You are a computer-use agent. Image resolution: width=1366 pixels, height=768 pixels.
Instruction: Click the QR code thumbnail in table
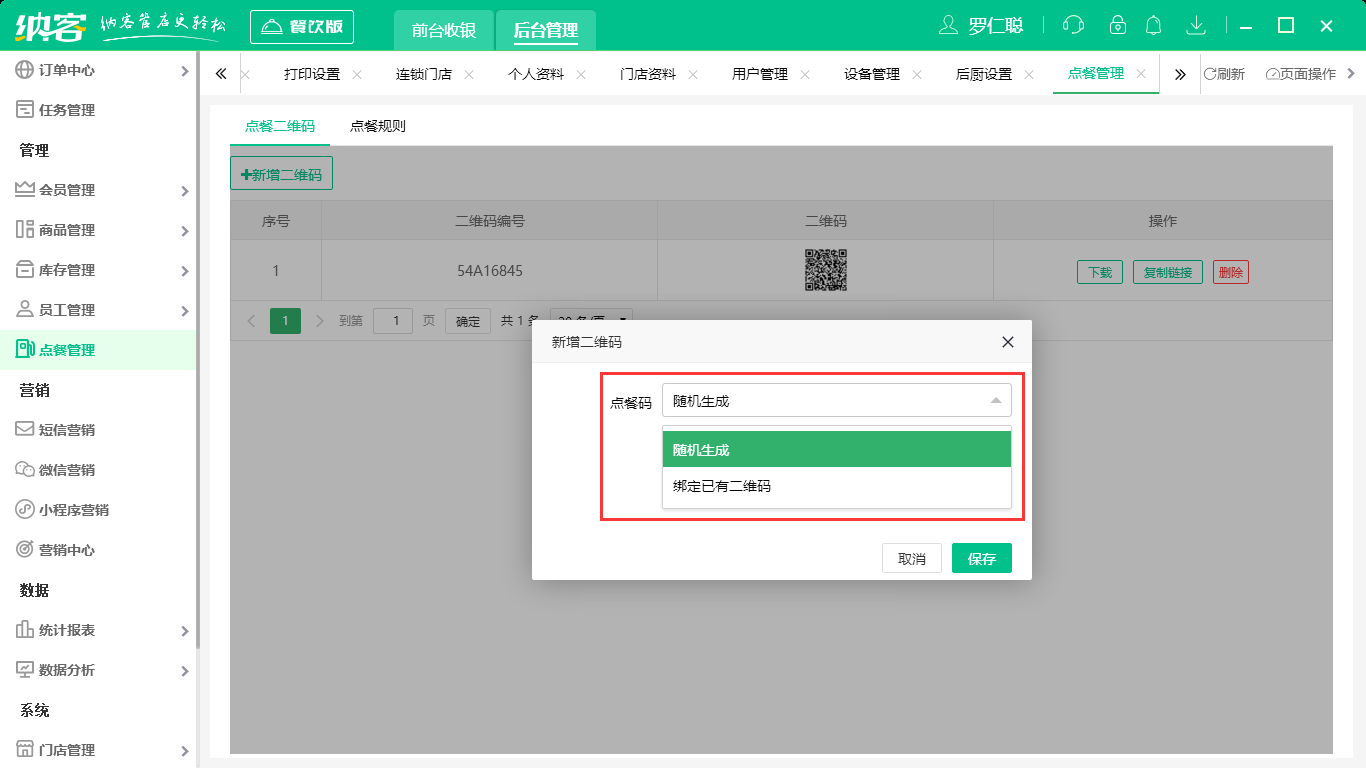click(825, 270)
